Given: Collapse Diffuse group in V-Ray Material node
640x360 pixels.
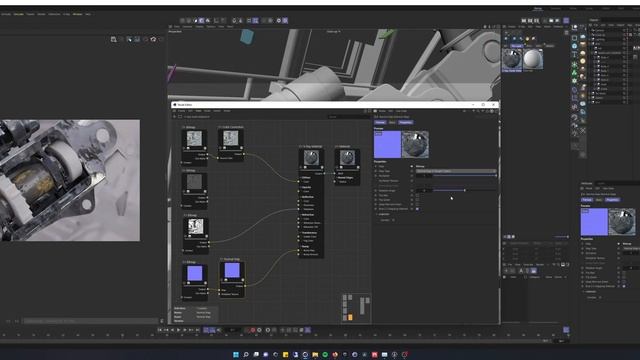Looking at the screenshot, I should point(300,178).
